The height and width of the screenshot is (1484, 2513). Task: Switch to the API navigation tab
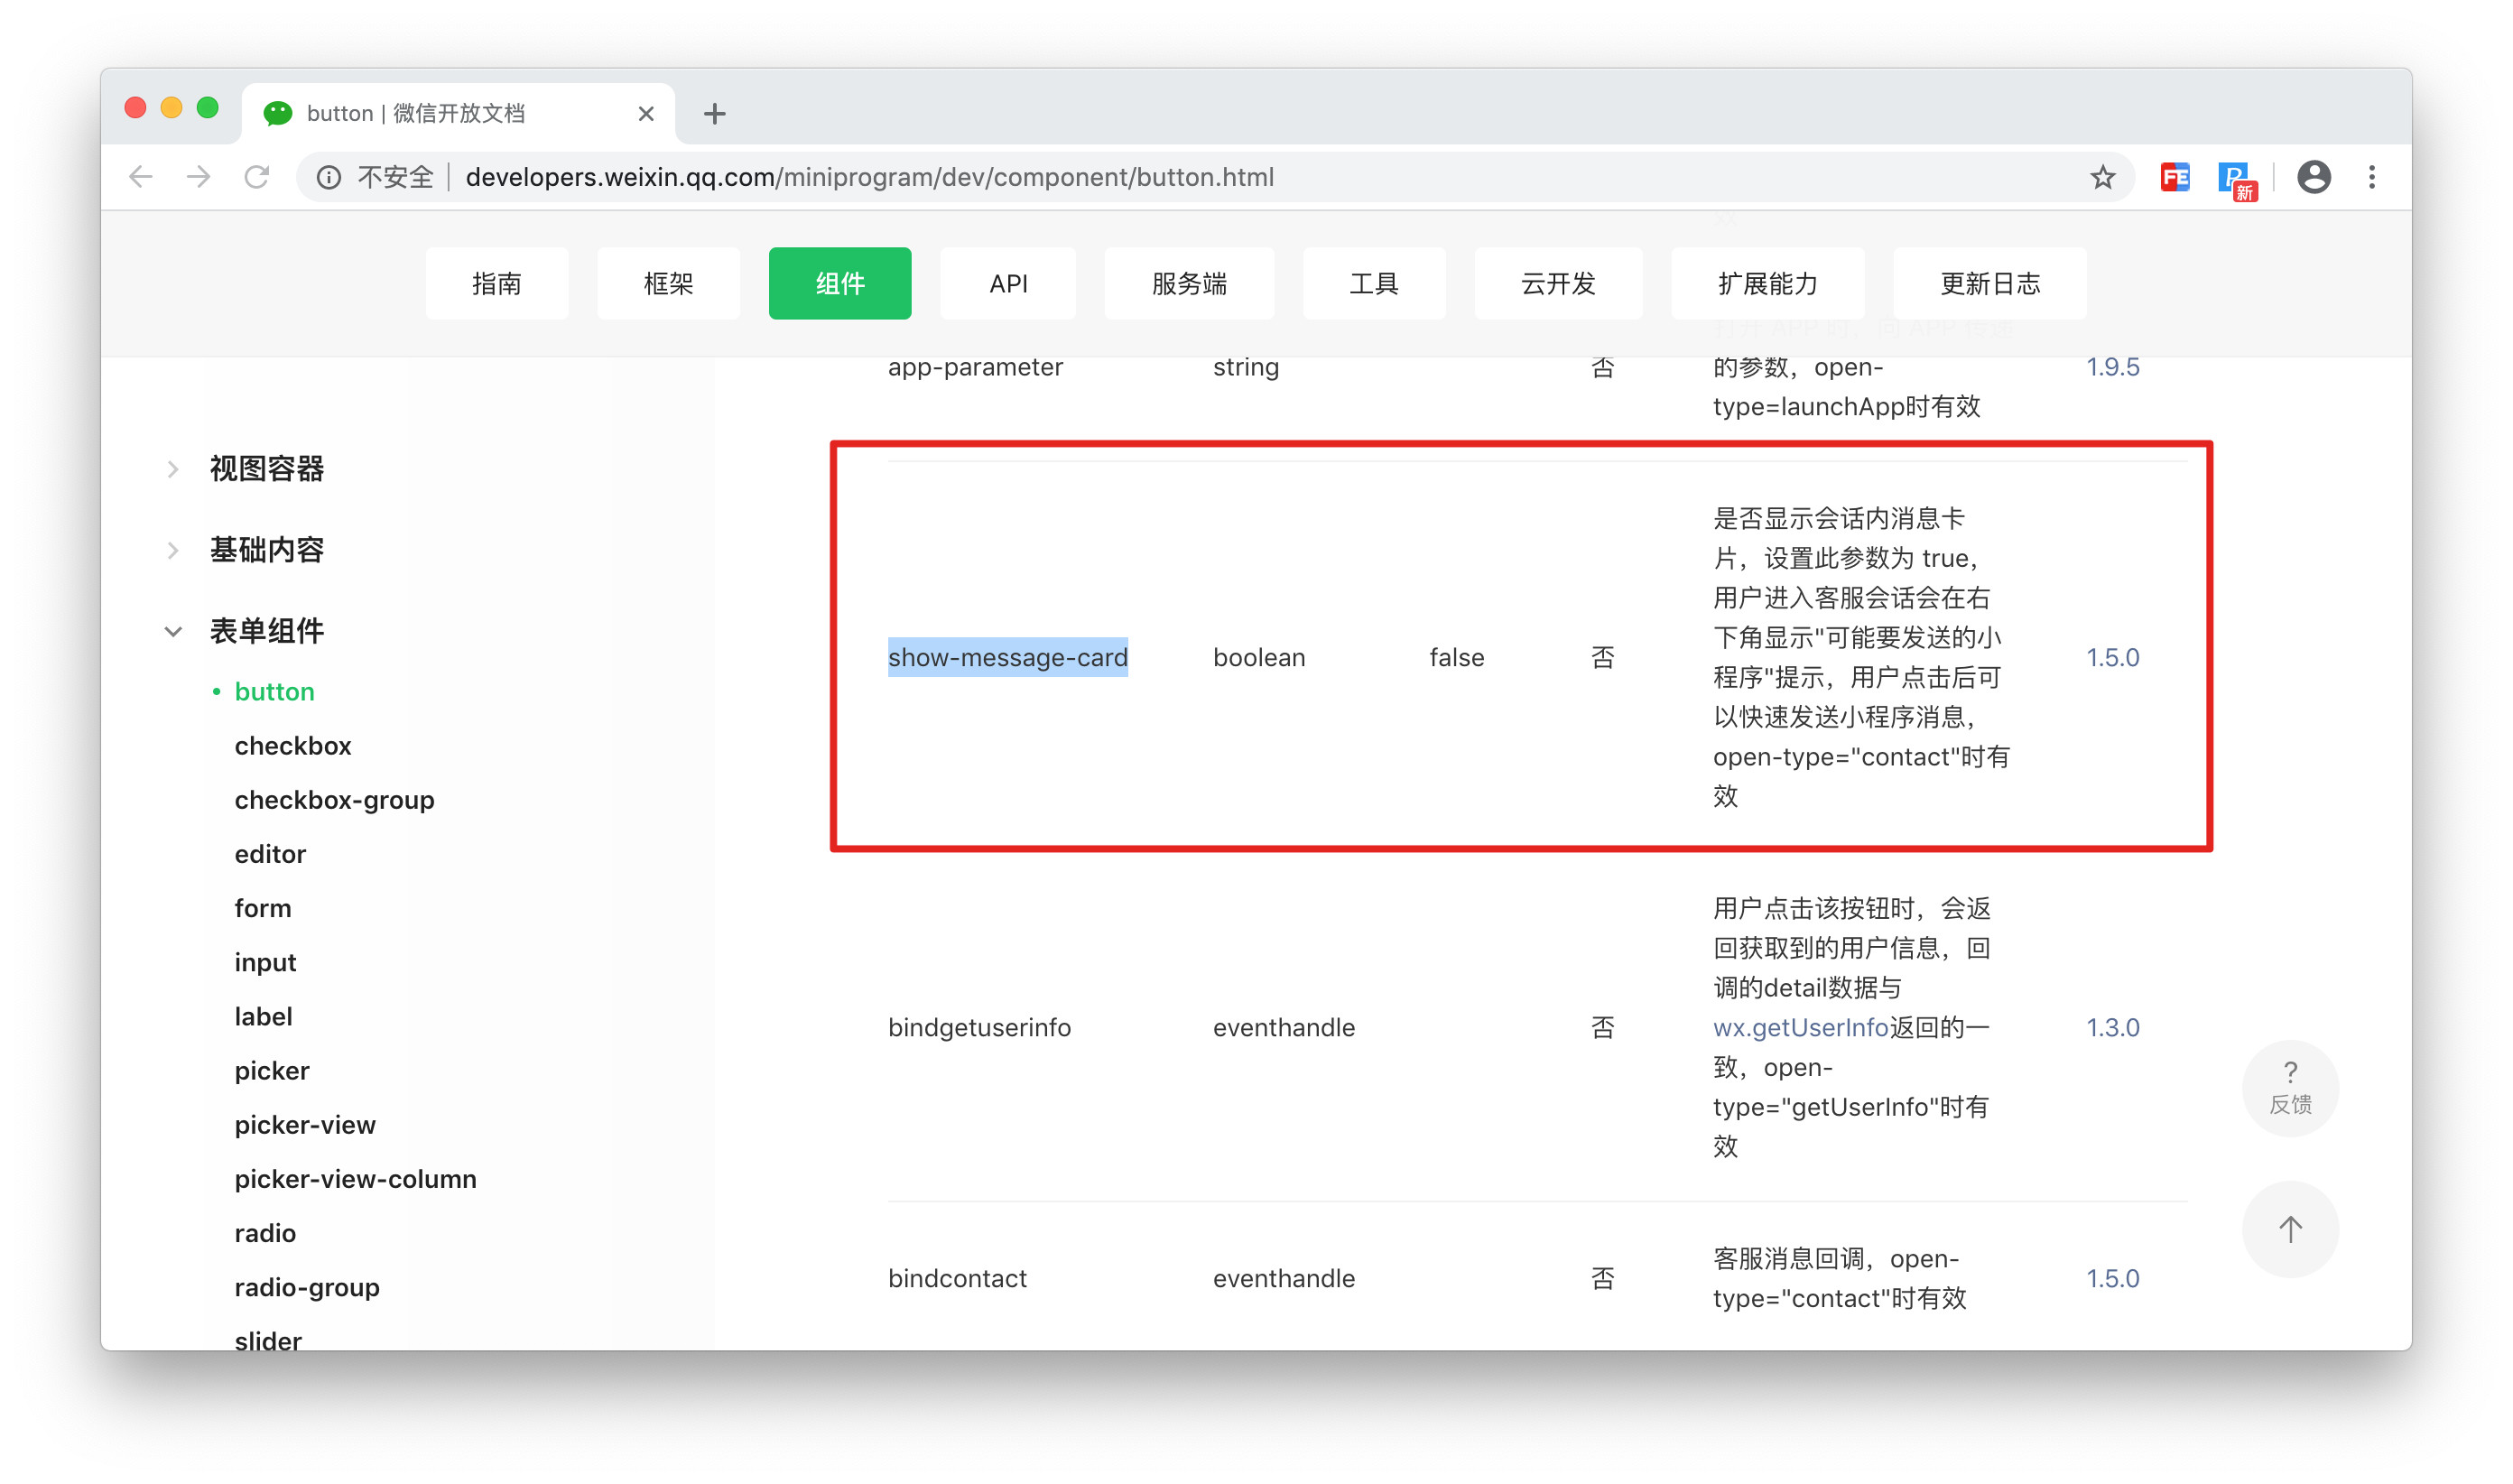pyautogui.click(x=1008, y=283)
